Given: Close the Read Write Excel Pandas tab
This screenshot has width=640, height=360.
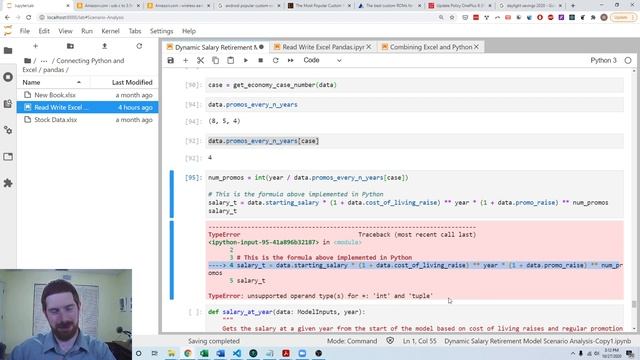Looking at the screenshot, I should pyautogui.click(x=369, y=47).
